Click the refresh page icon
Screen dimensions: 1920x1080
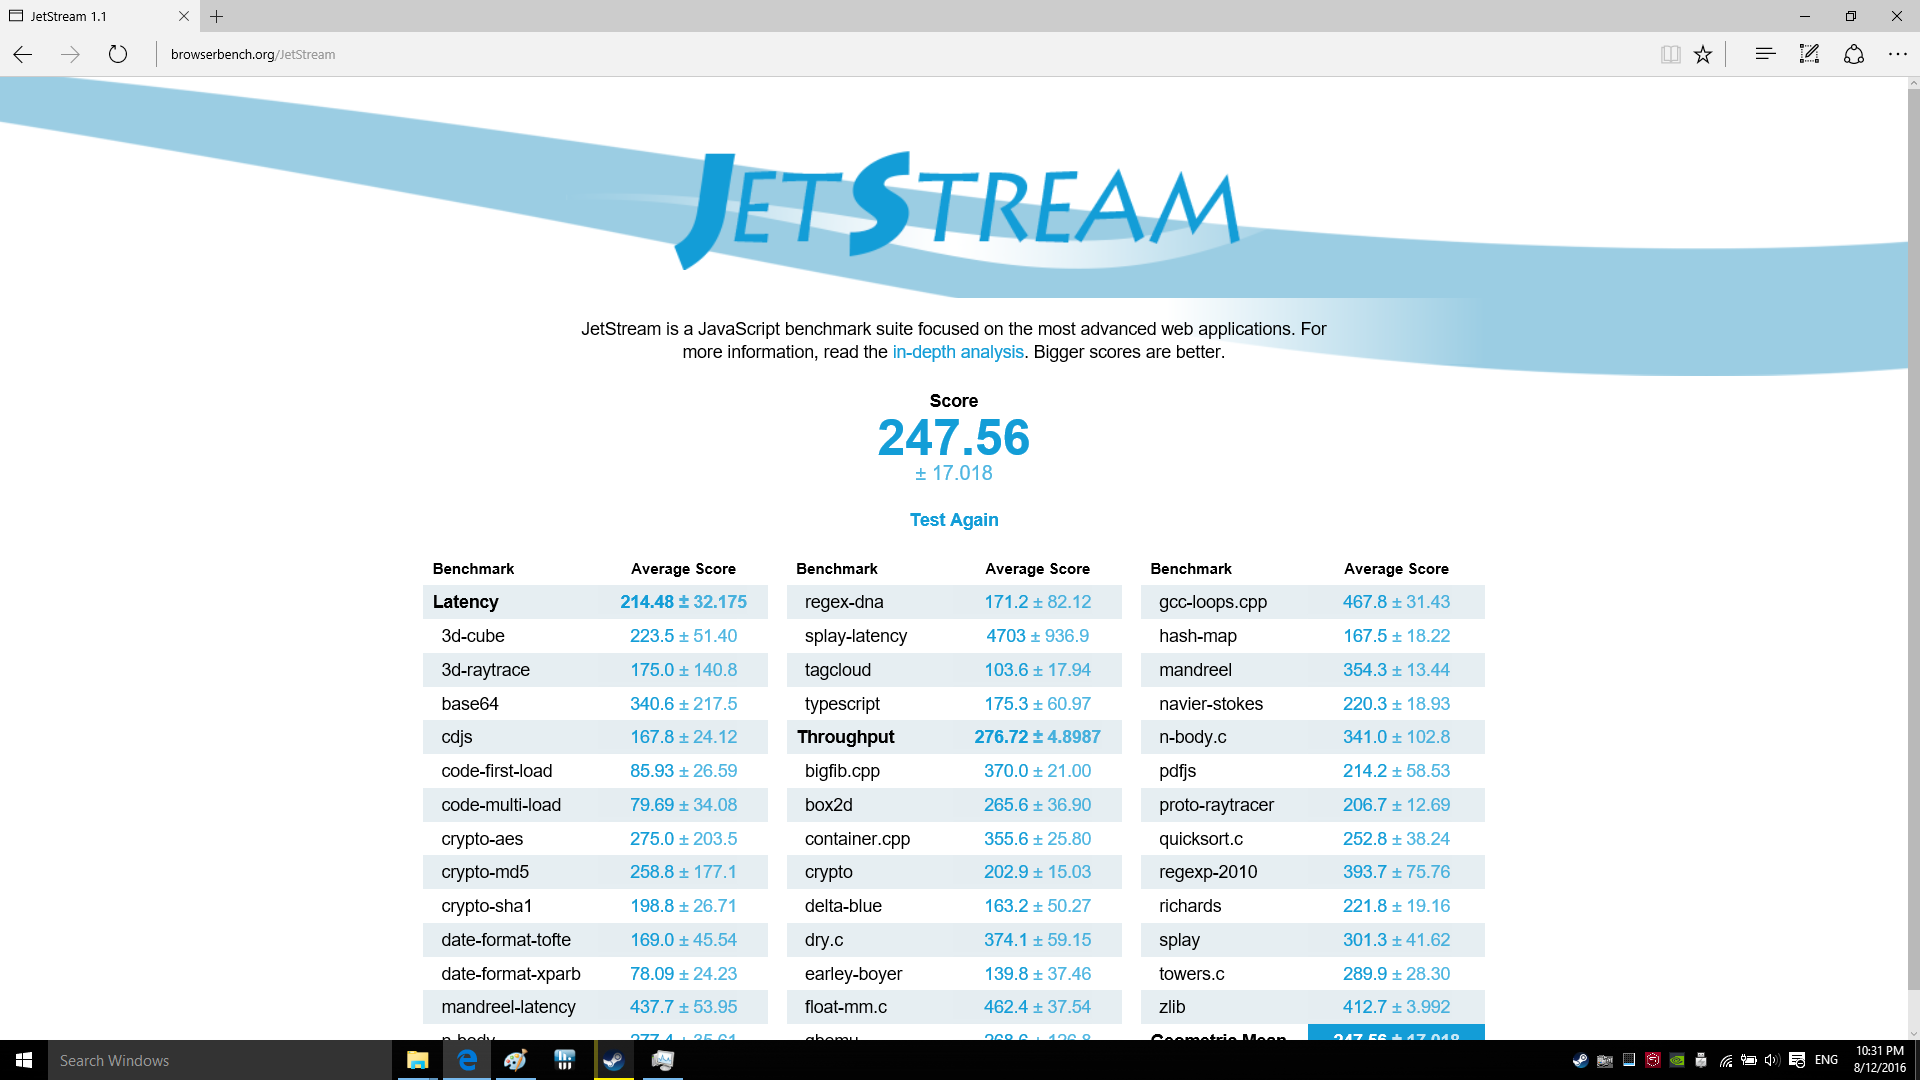coord(118,54)
